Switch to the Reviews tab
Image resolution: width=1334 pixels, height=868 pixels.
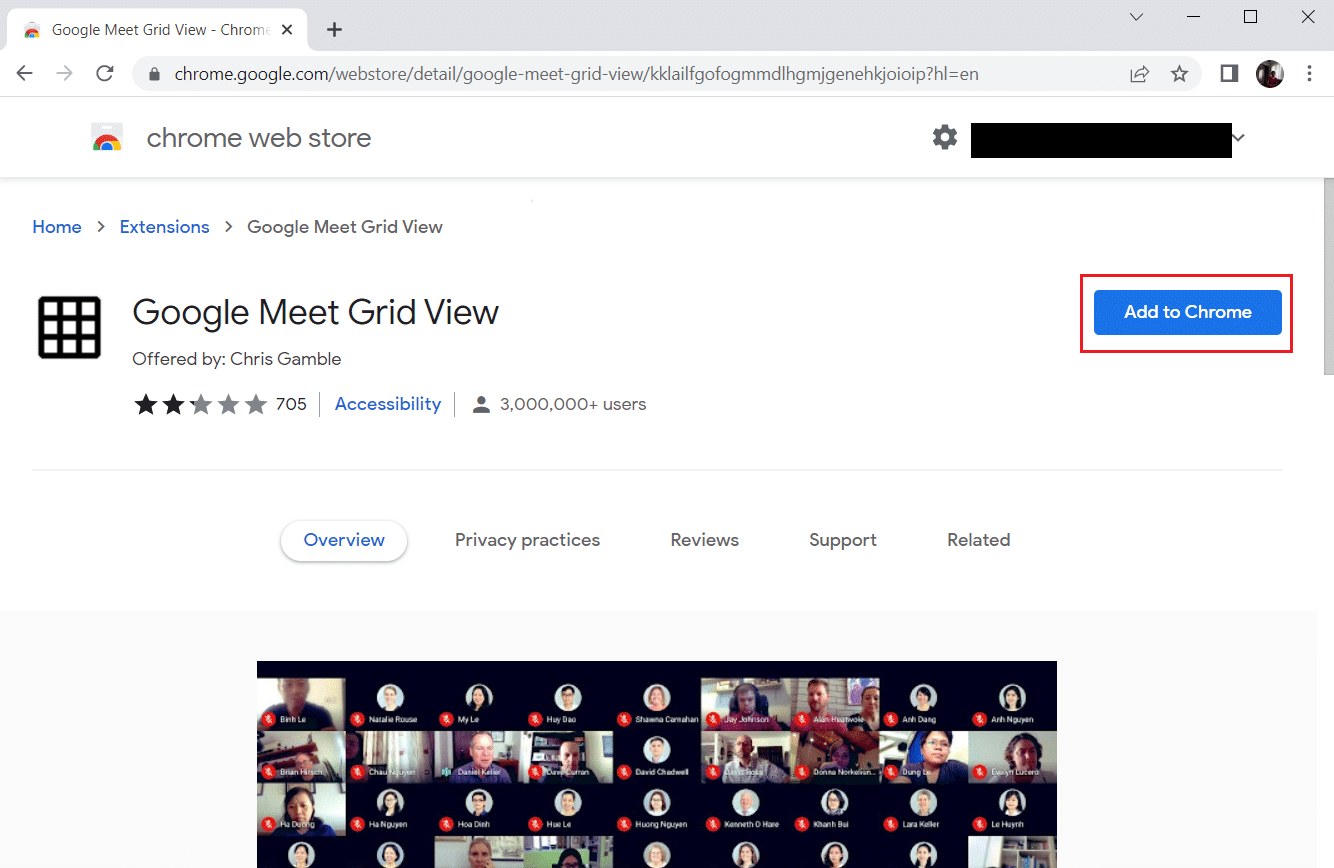(x=705, y=540)
